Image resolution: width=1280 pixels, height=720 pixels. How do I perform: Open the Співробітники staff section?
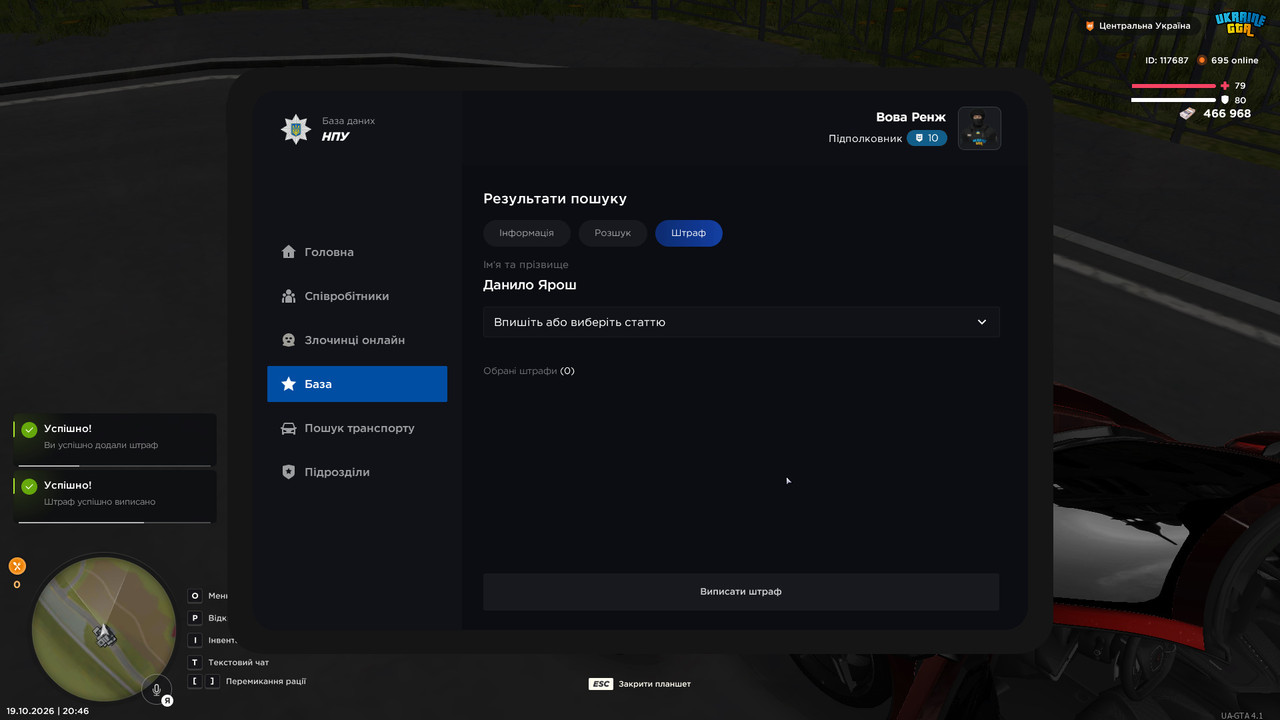[x=357, y=296]
